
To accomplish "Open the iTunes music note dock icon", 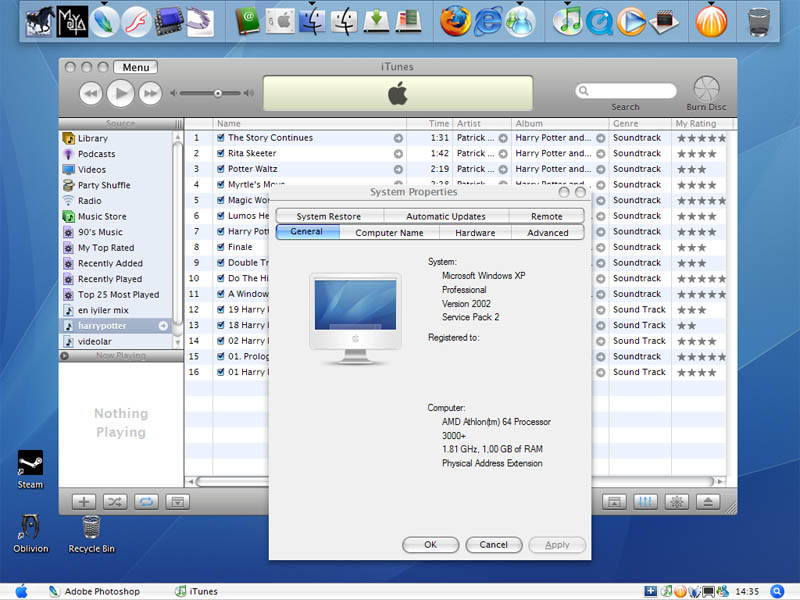I will [x=568, y=21].
